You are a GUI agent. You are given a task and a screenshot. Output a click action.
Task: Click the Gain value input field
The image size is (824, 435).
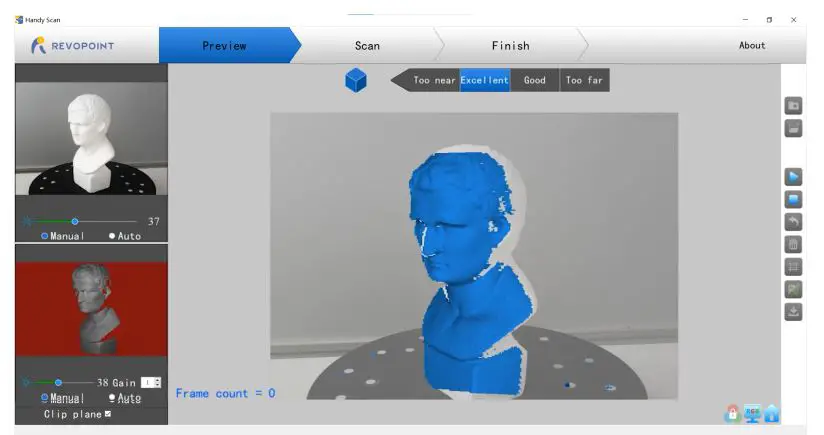148,383
